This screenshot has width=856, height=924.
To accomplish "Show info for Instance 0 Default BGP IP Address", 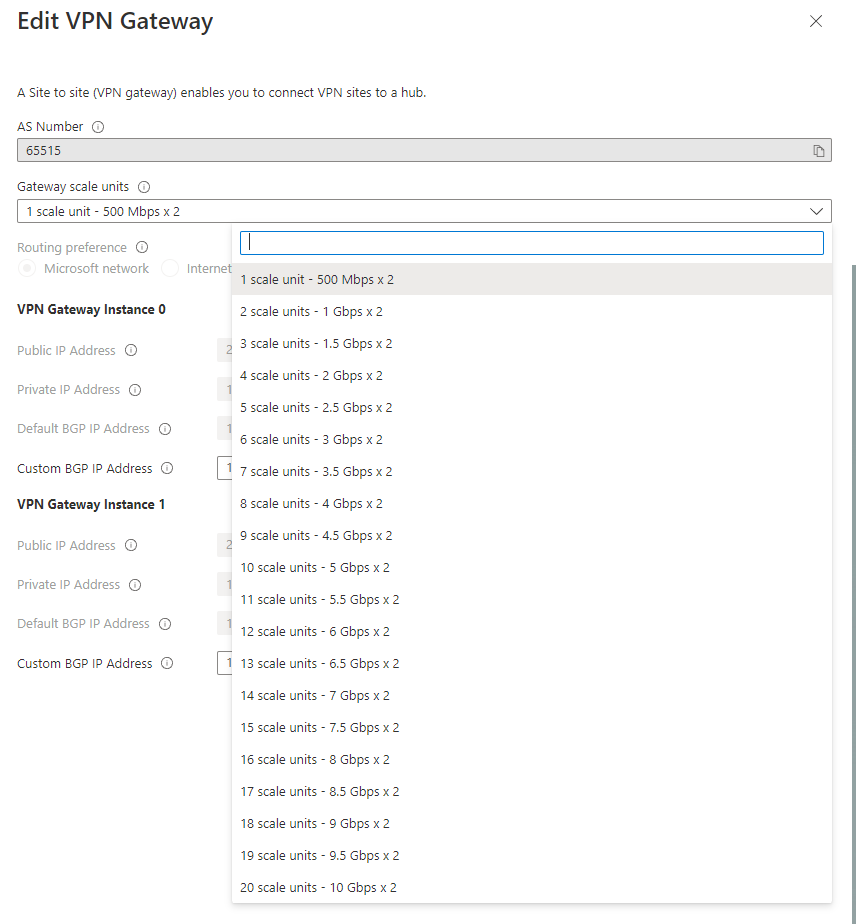I will [165, 429].
